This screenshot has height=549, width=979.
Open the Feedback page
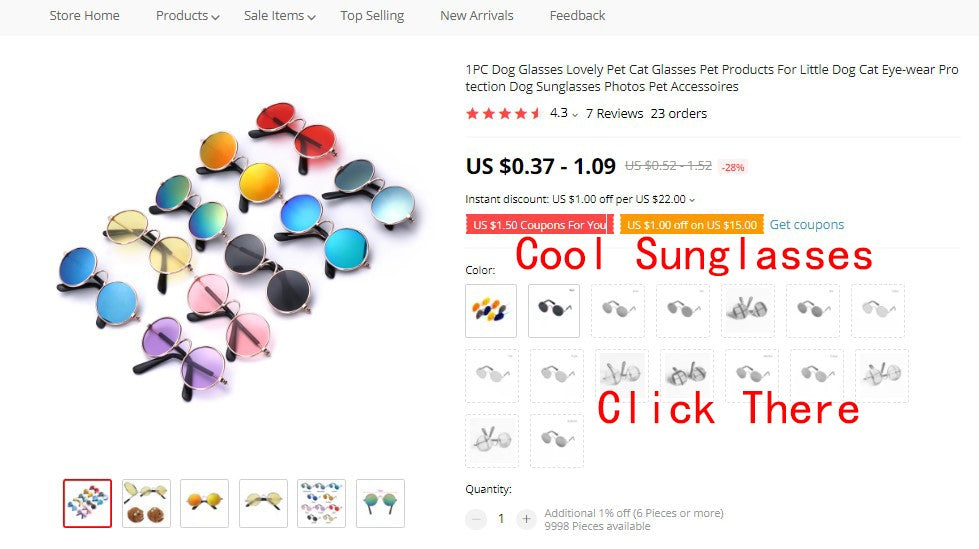(x=577, y=16)
